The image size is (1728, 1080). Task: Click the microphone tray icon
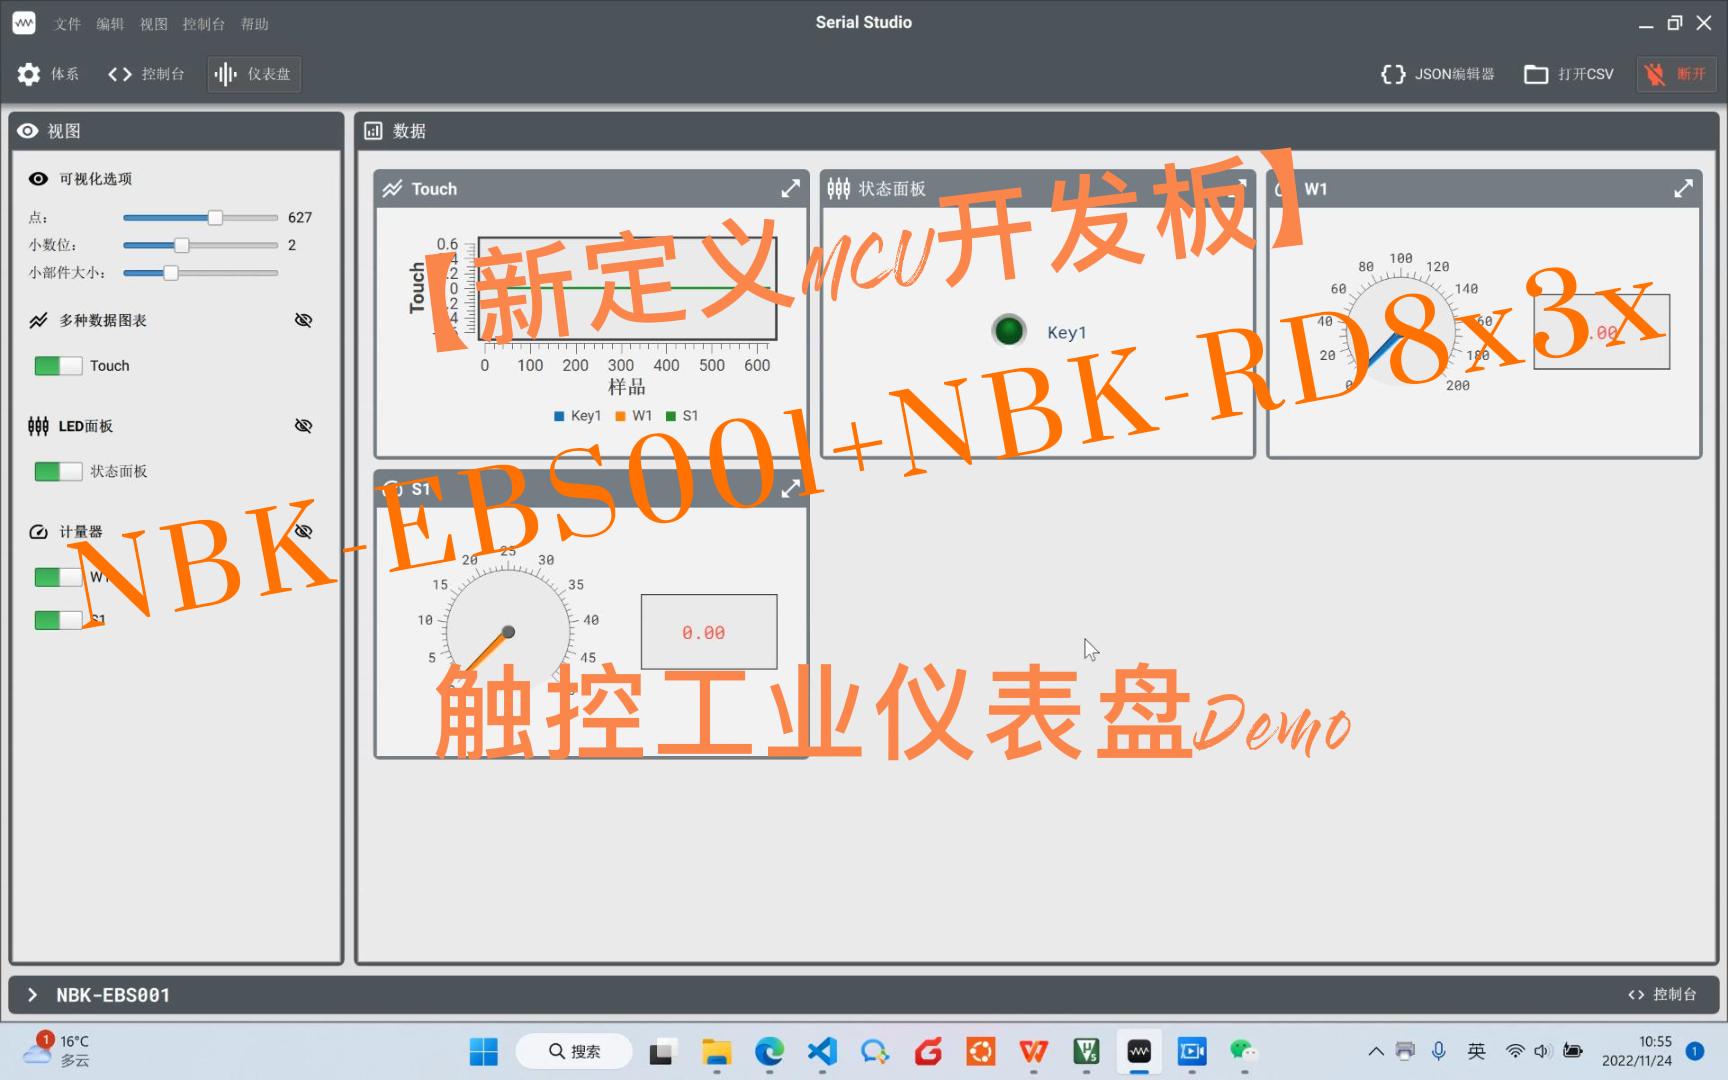click(x=1438, y=1051)
